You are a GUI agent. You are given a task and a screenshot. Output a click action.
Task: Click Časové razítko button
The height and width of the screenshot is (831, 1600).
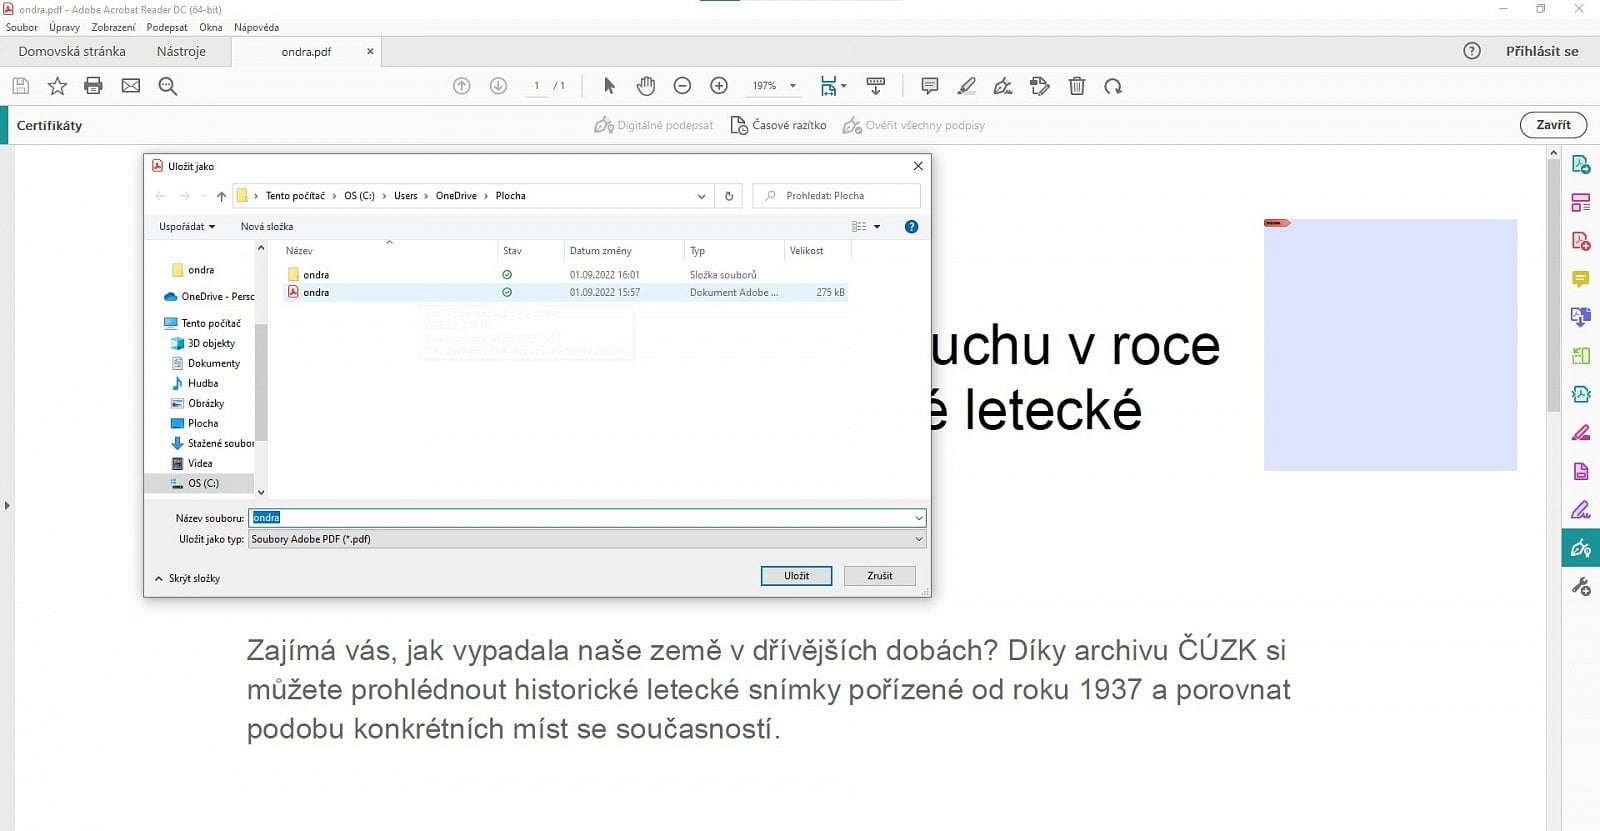point(779,125)
